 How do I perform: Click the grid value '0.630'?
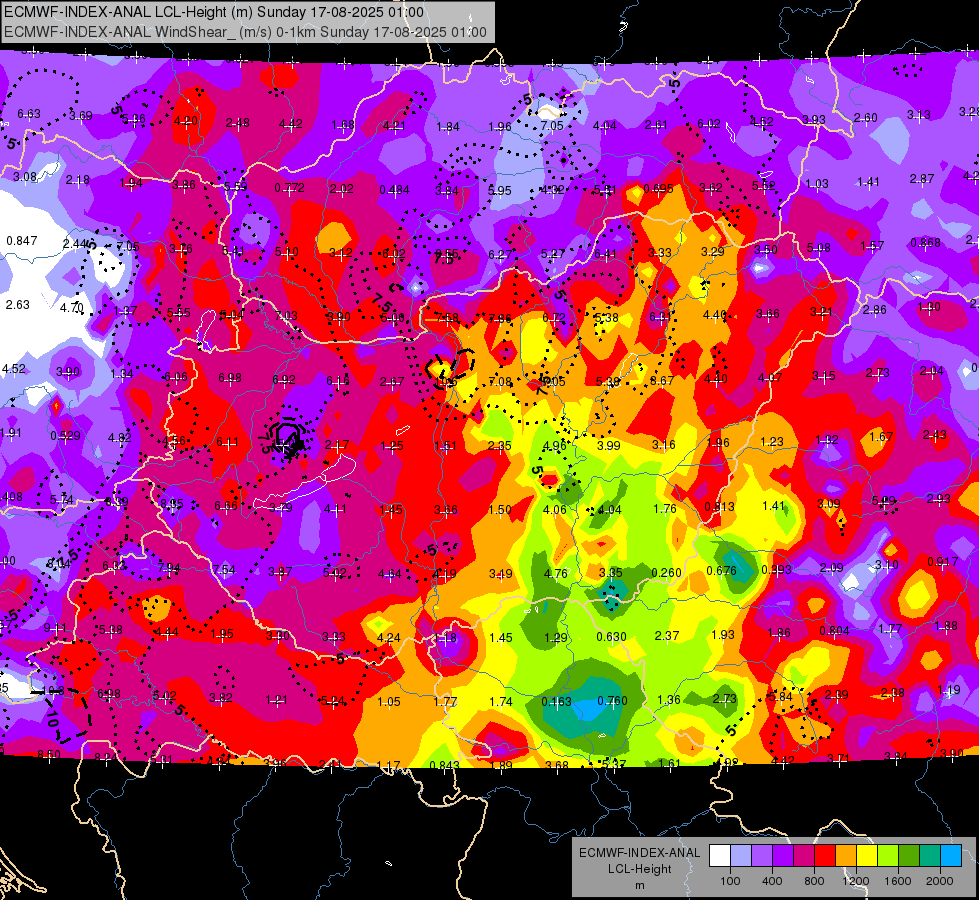click(611, 636)
